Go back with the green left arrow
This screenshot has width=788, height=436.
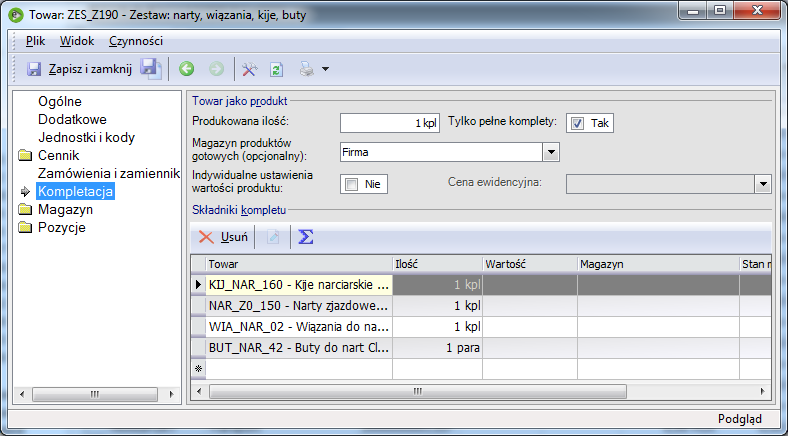(x=186, y=69)
